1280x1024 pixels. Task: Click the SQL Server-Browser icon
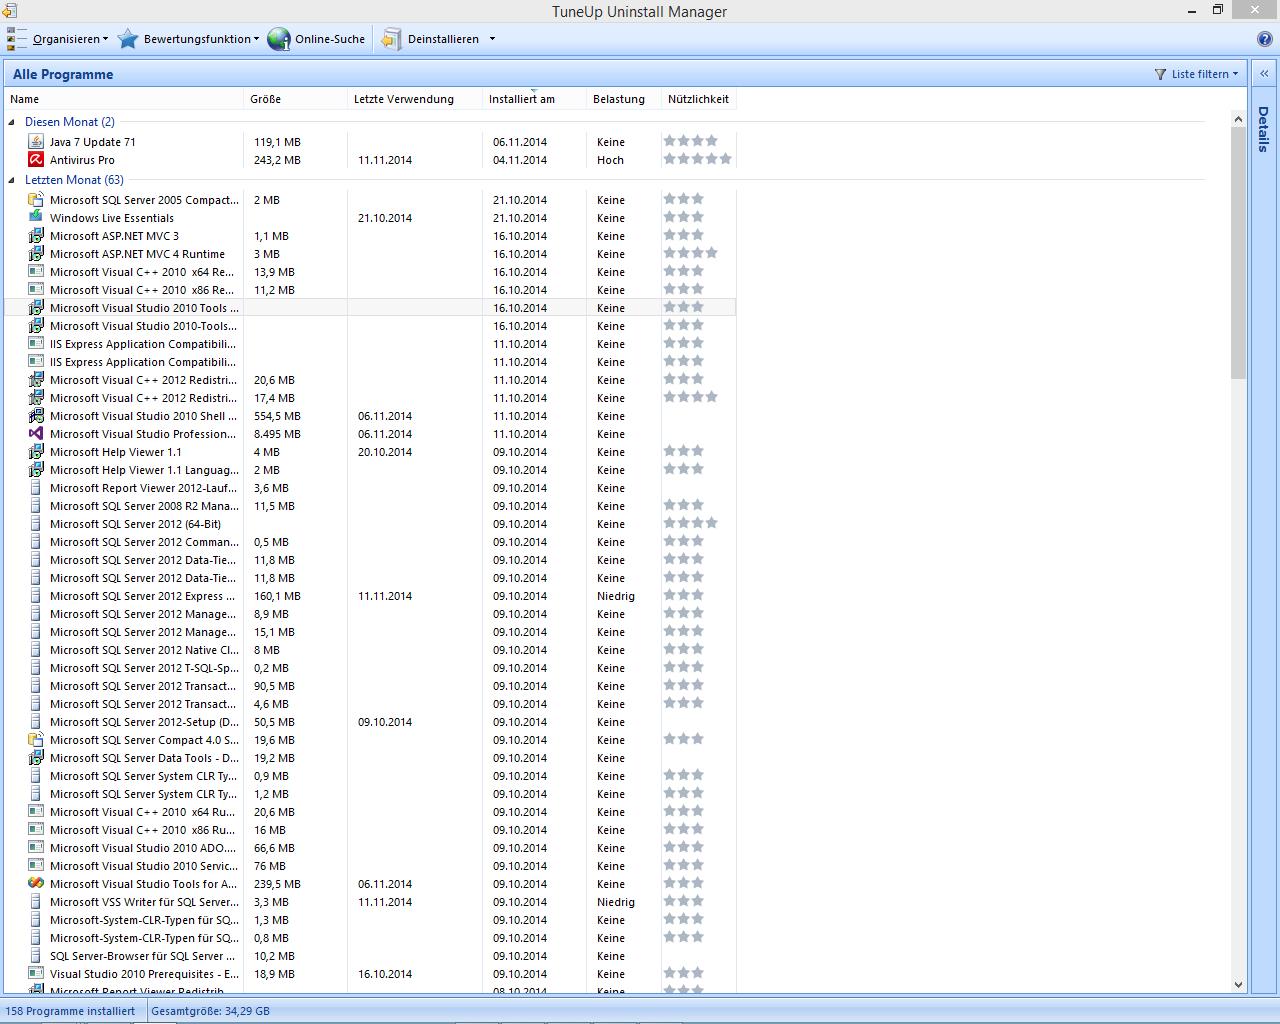(x=36, y=956)
